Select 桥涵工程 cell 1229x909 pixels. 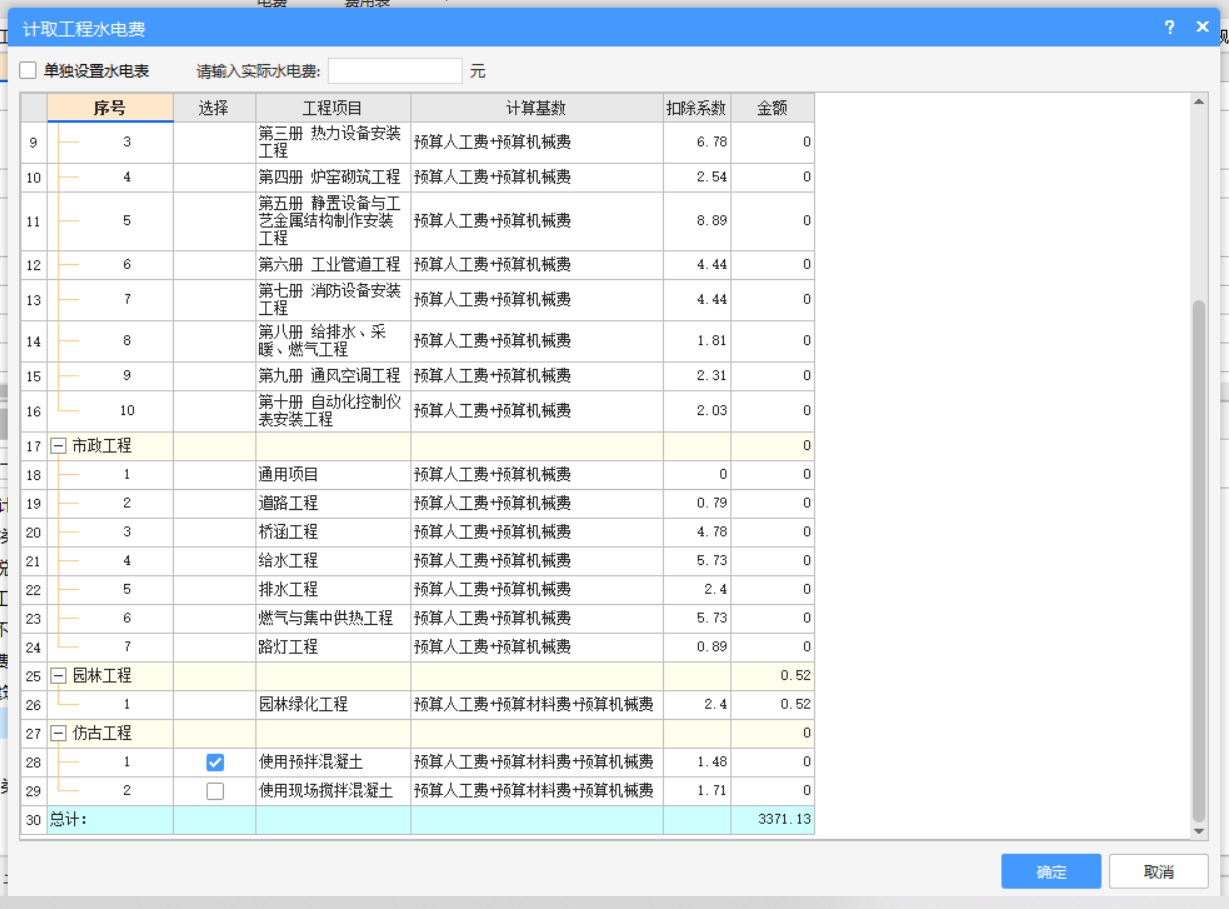(333, 532)
